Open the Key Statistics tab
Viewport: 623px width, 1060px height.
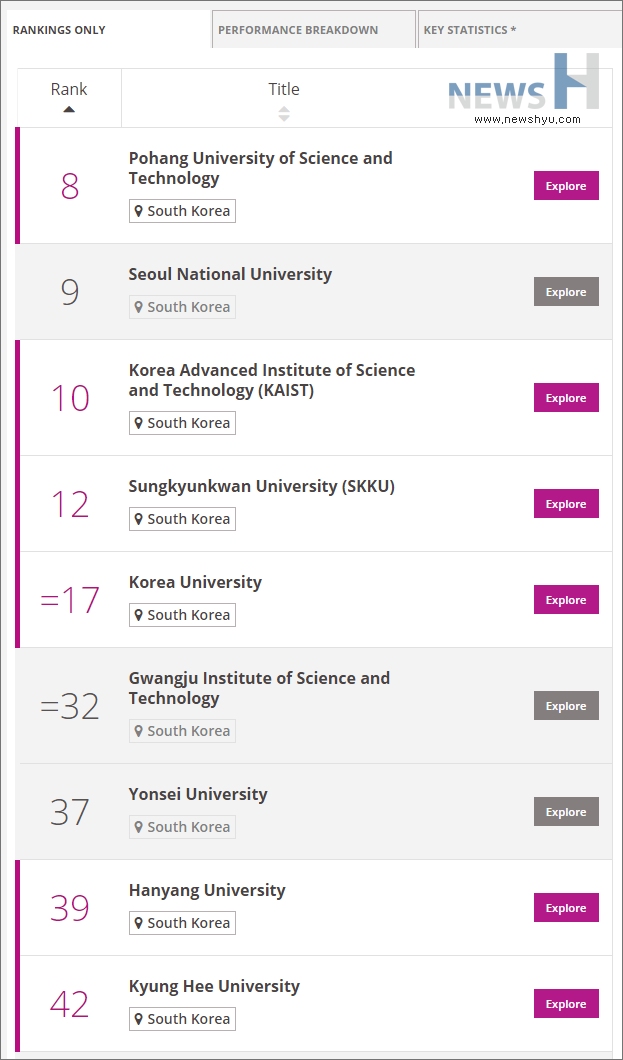click(x=470, y=30)
